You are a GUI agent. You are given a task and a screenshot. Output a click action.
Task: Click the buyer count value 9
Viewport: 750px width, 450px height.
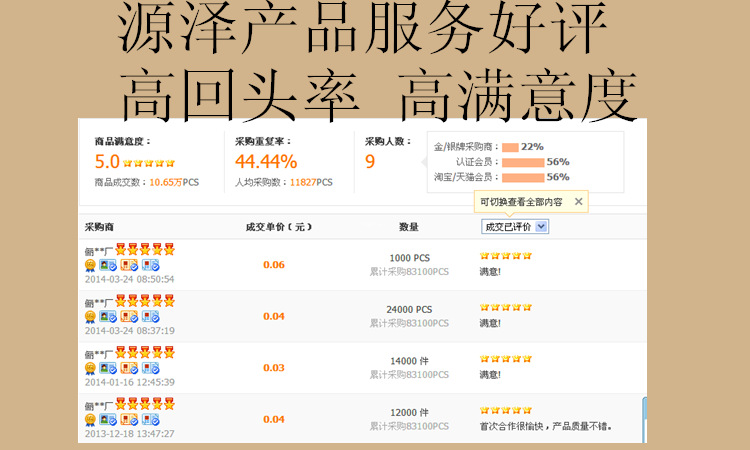370,162
